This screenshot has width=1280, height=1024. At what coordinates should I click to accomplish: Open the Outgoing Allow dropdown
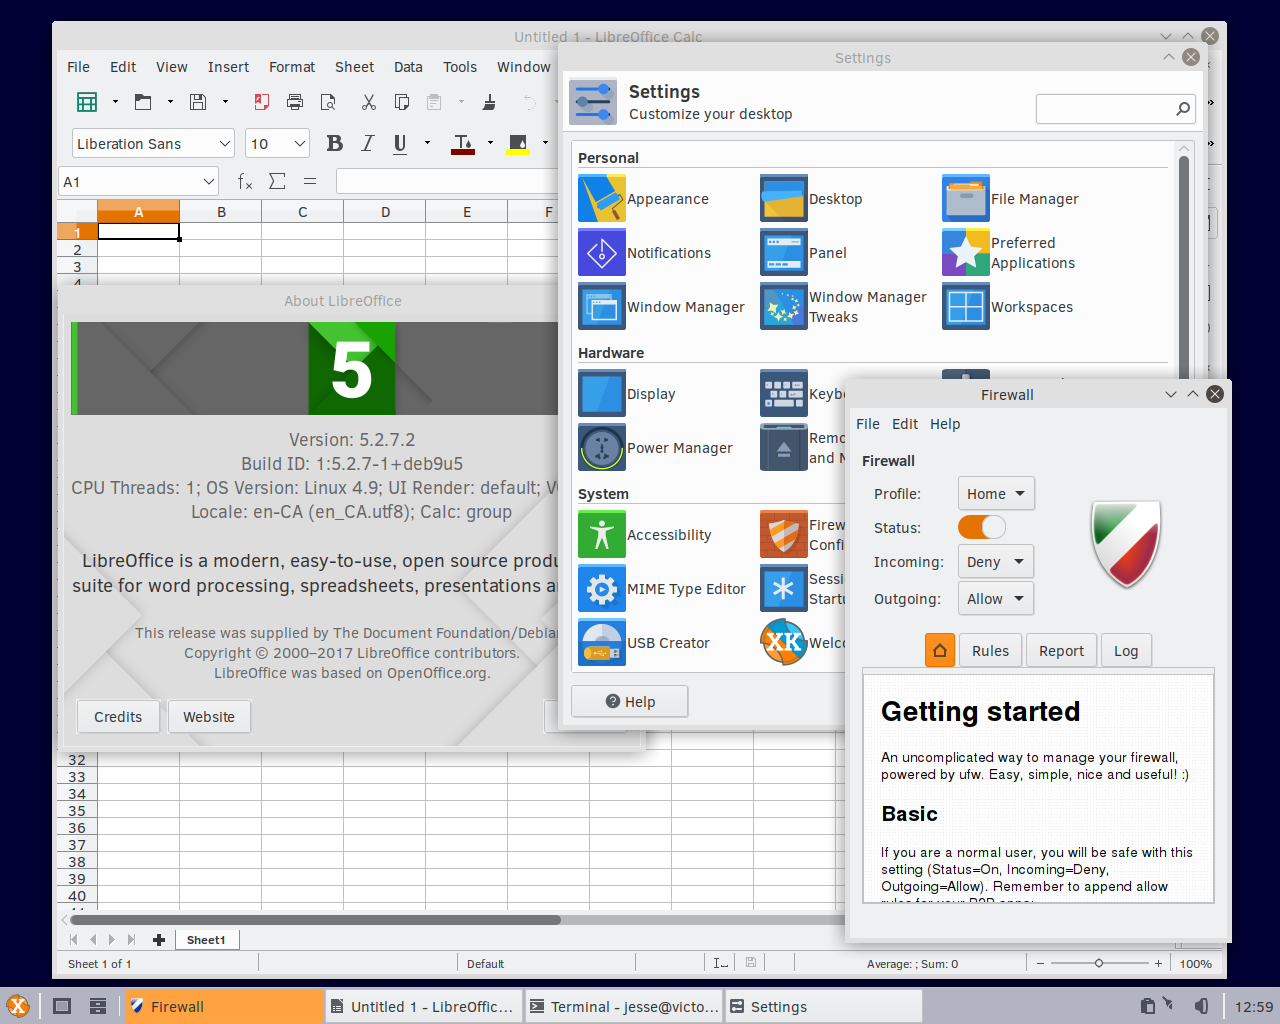[995, 599]
